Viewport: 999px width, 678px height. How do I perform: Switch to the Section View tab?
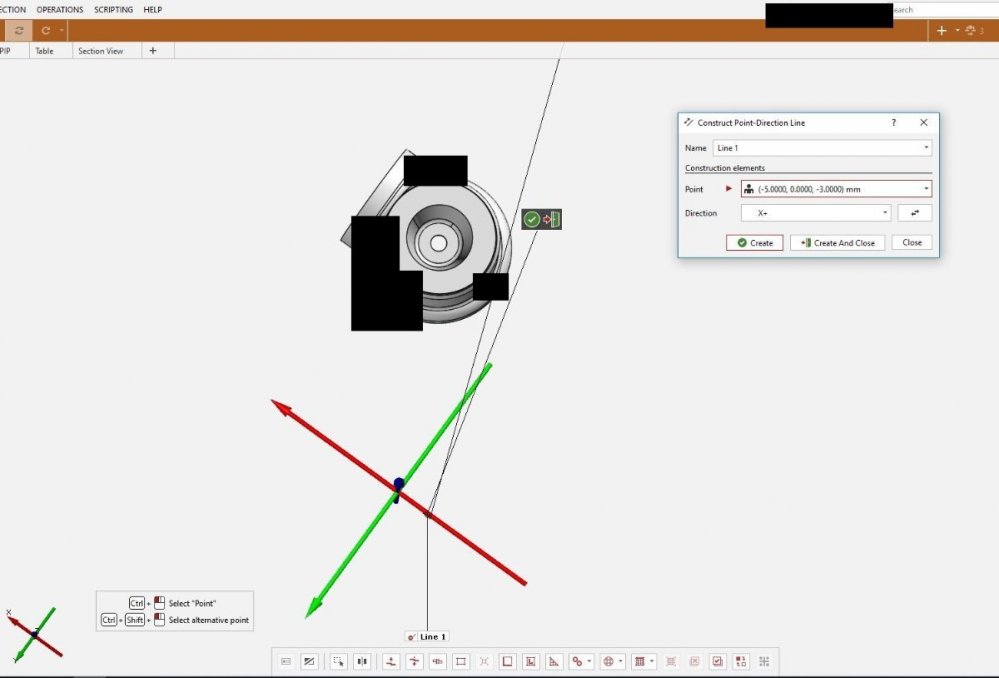100,51
